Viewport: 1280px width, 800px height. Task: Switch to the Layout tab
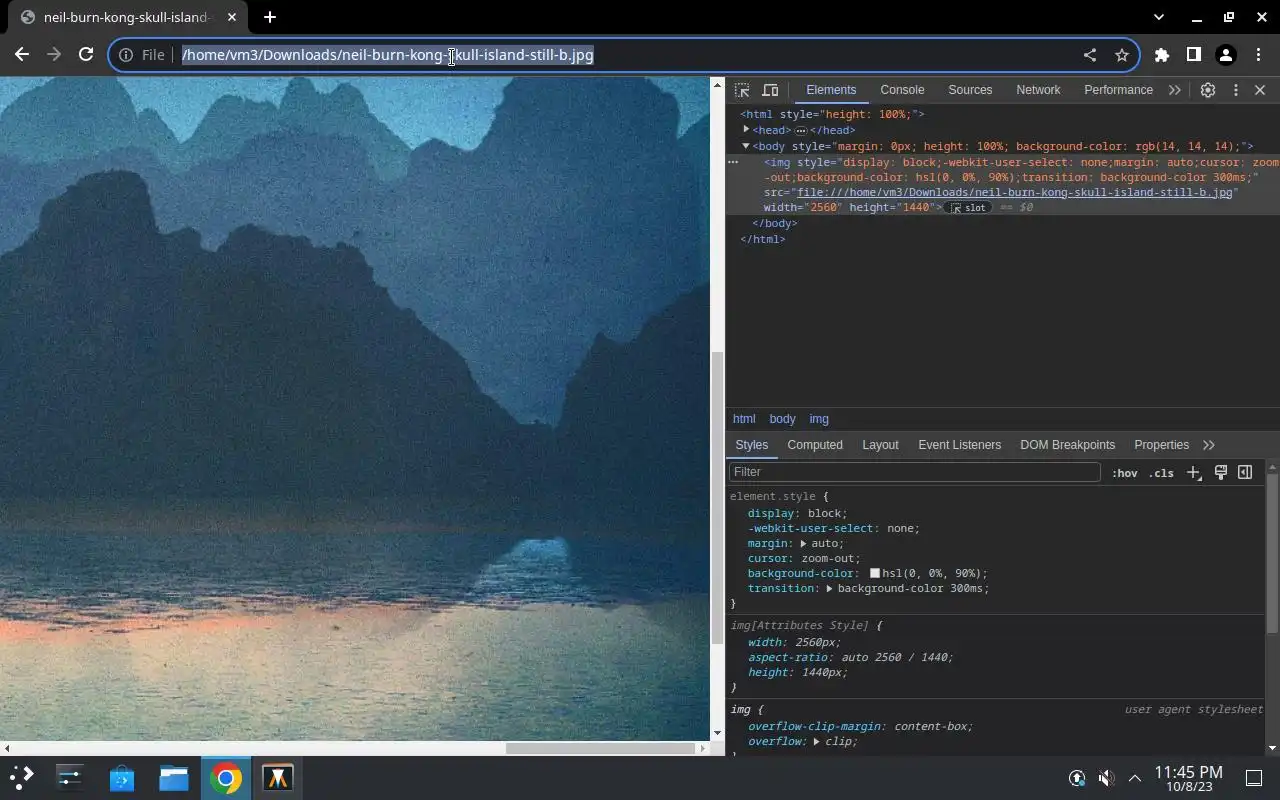(x=880, y=445)
